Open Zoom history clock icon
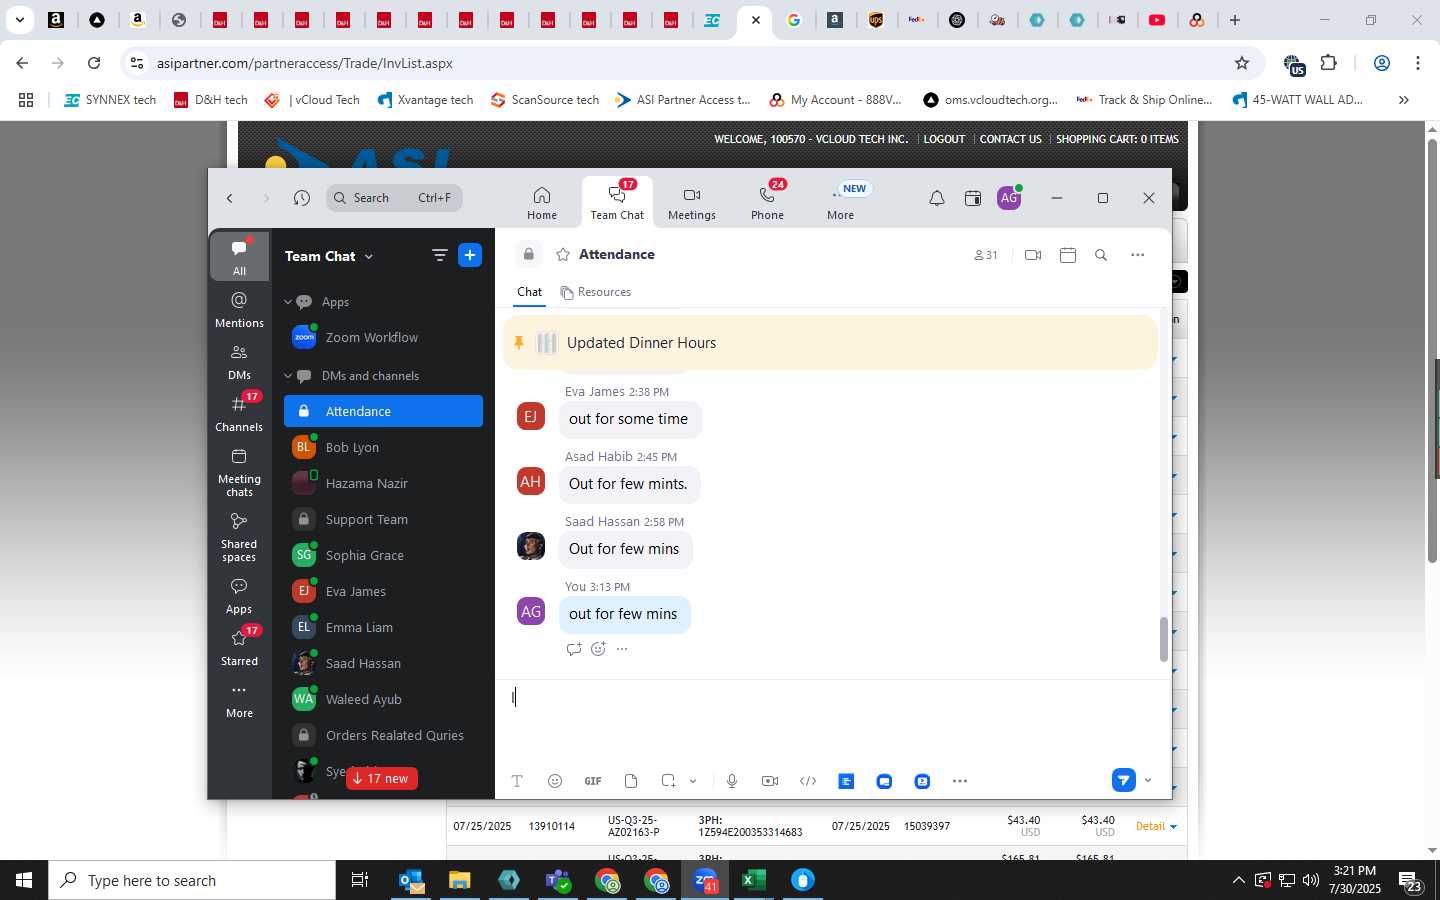This screenshot has width=1440, height=900. pos(301,198)
